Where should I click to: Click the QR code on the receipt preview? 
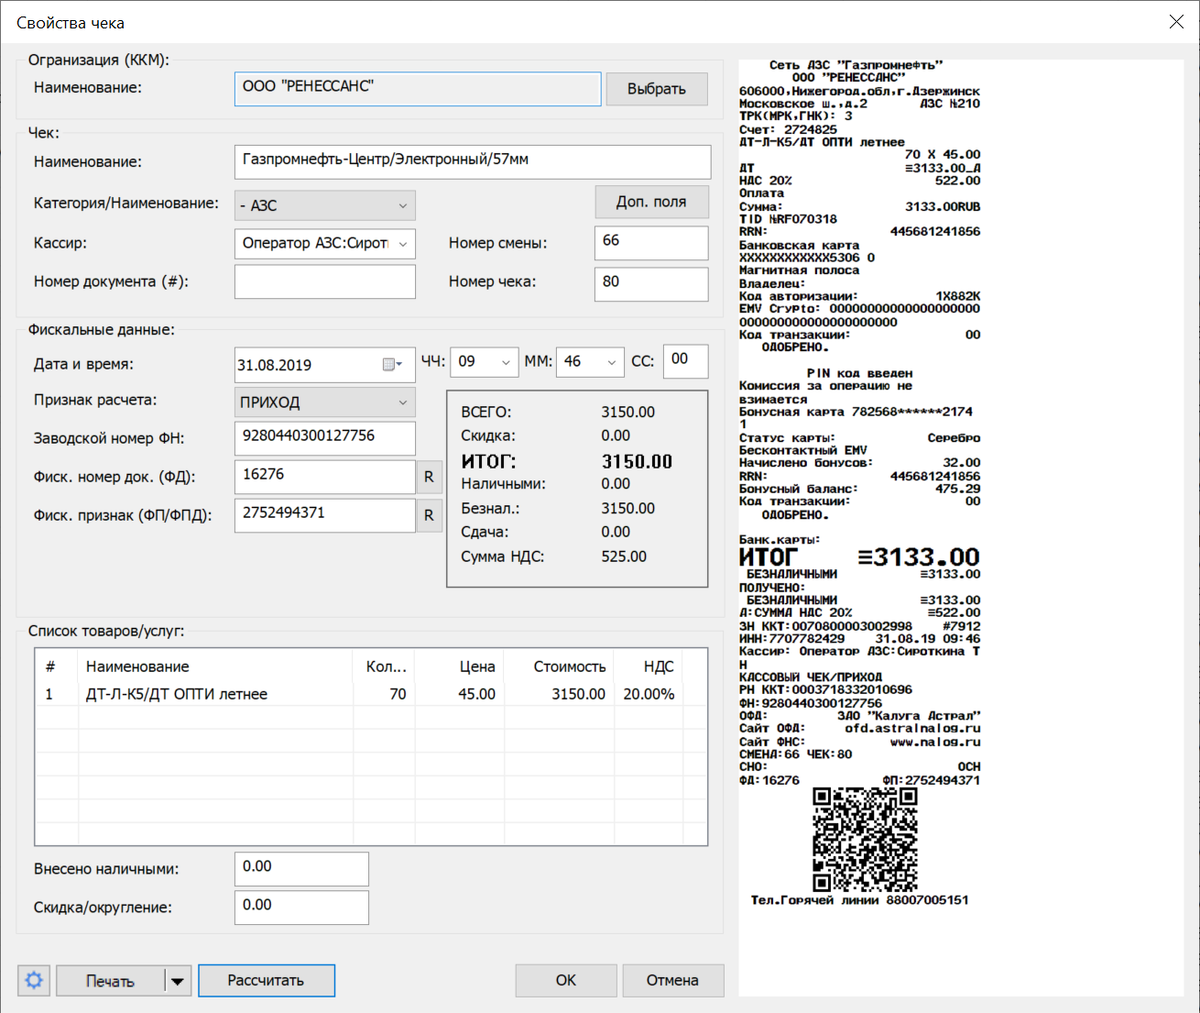[864, 839]
